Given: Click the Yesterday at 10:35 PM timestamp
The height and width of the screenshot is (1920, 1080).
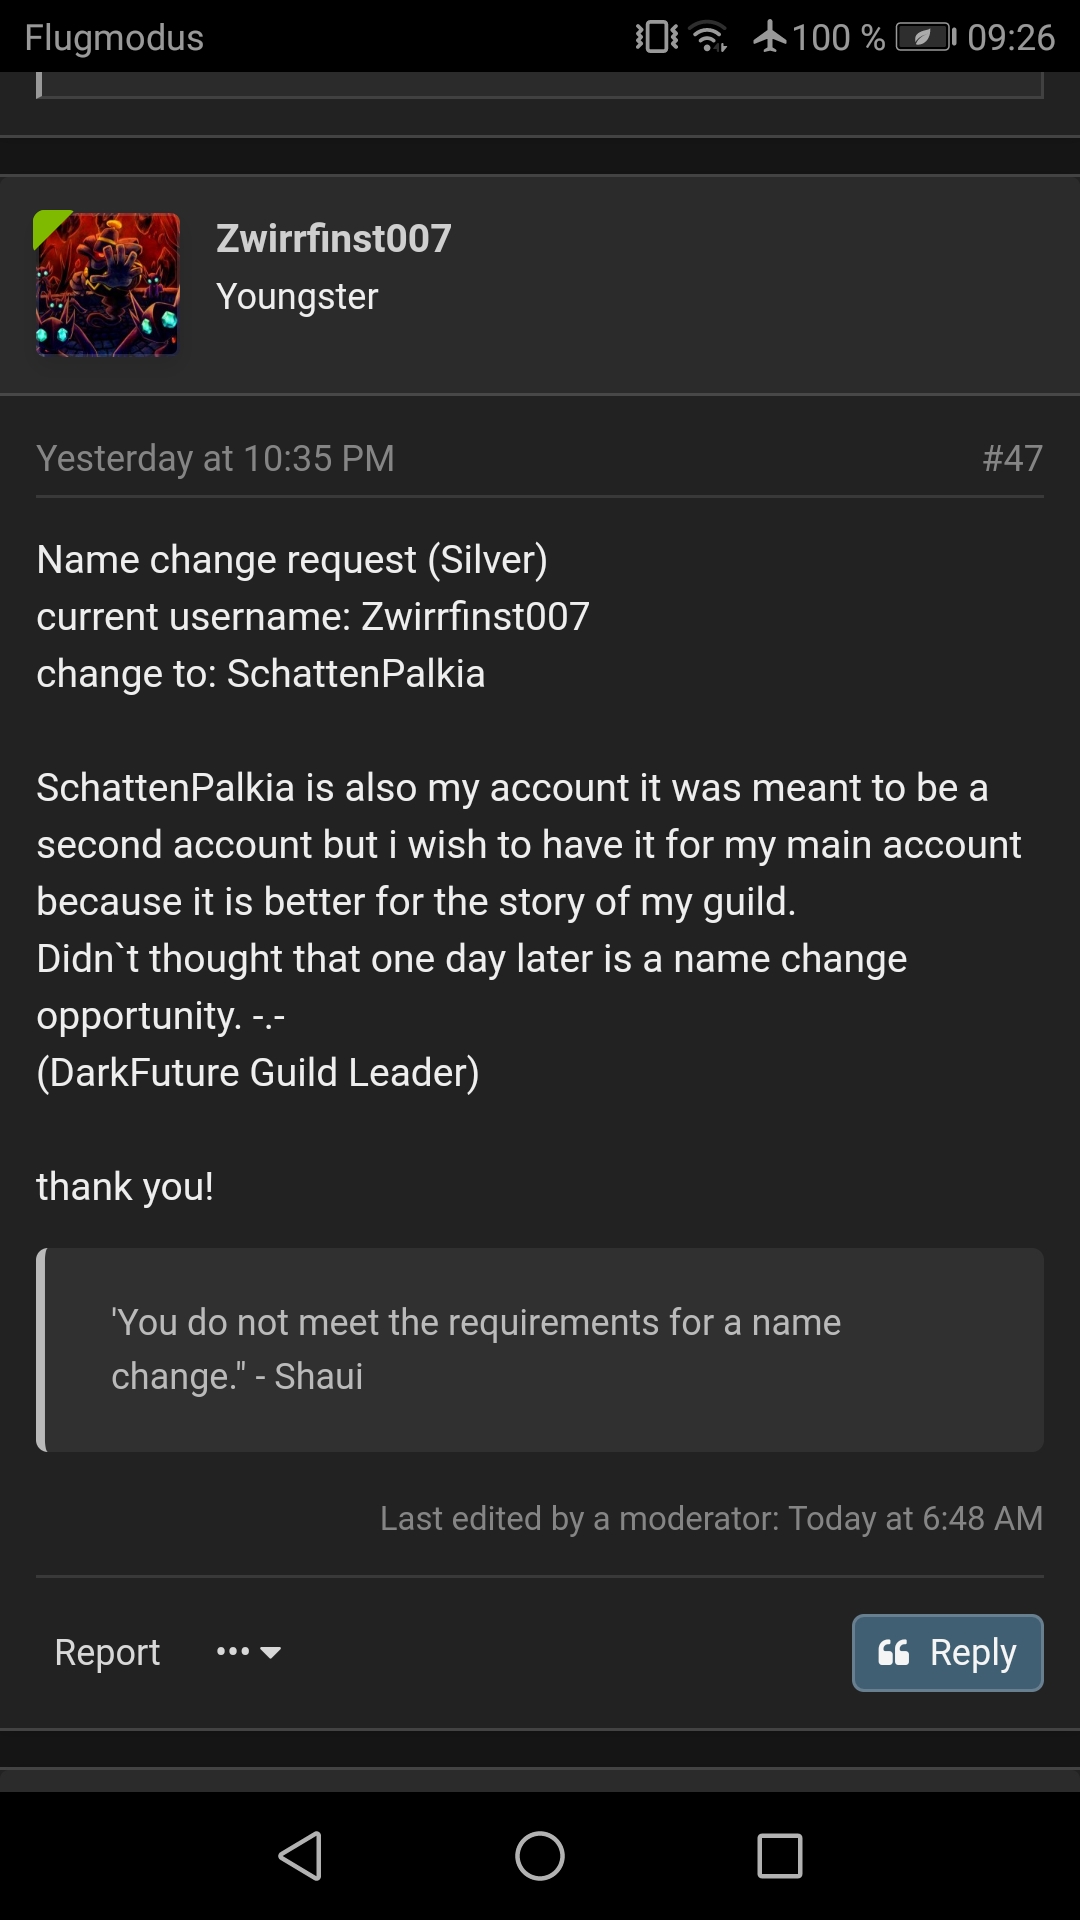Looking at the screenshot, I should [x=215, y=458].
